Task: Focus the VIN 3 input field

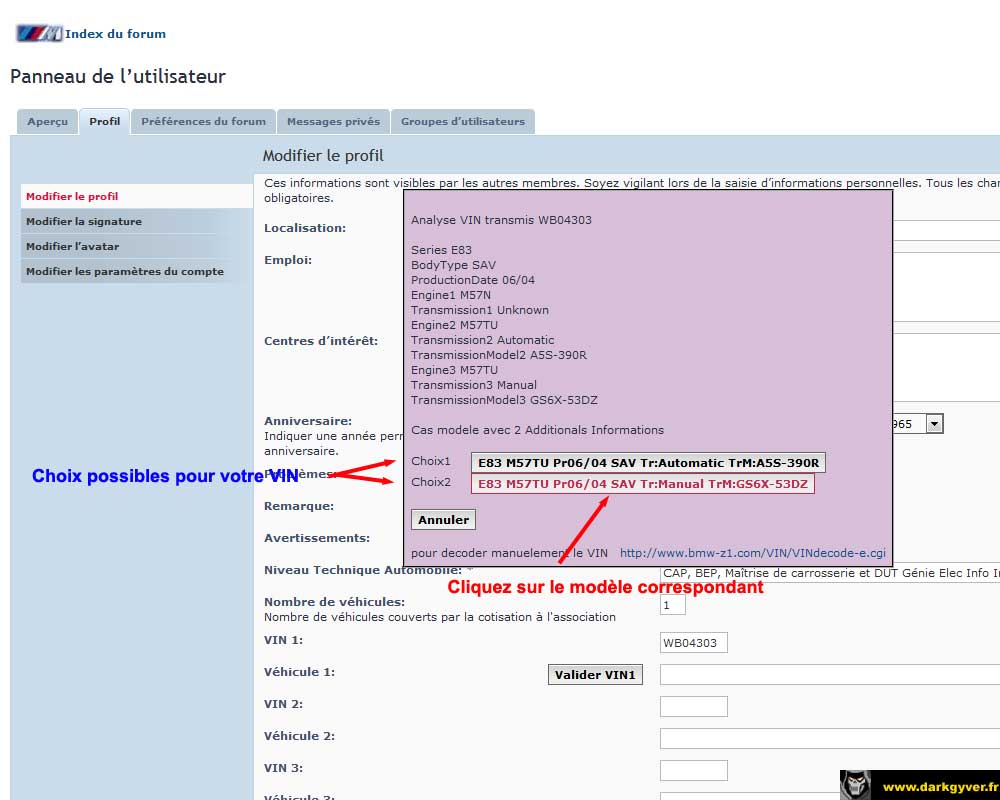Action: pos(693,770)
